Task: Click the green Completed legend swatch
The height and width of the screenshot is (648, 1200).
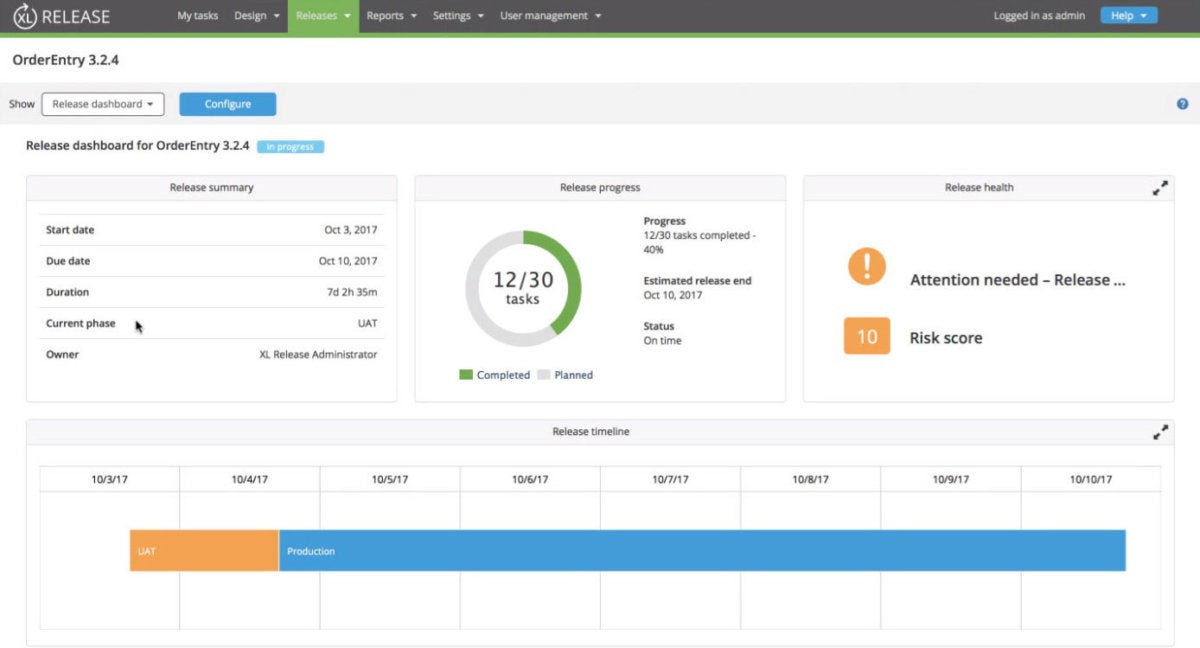Action: pos(465,375)
